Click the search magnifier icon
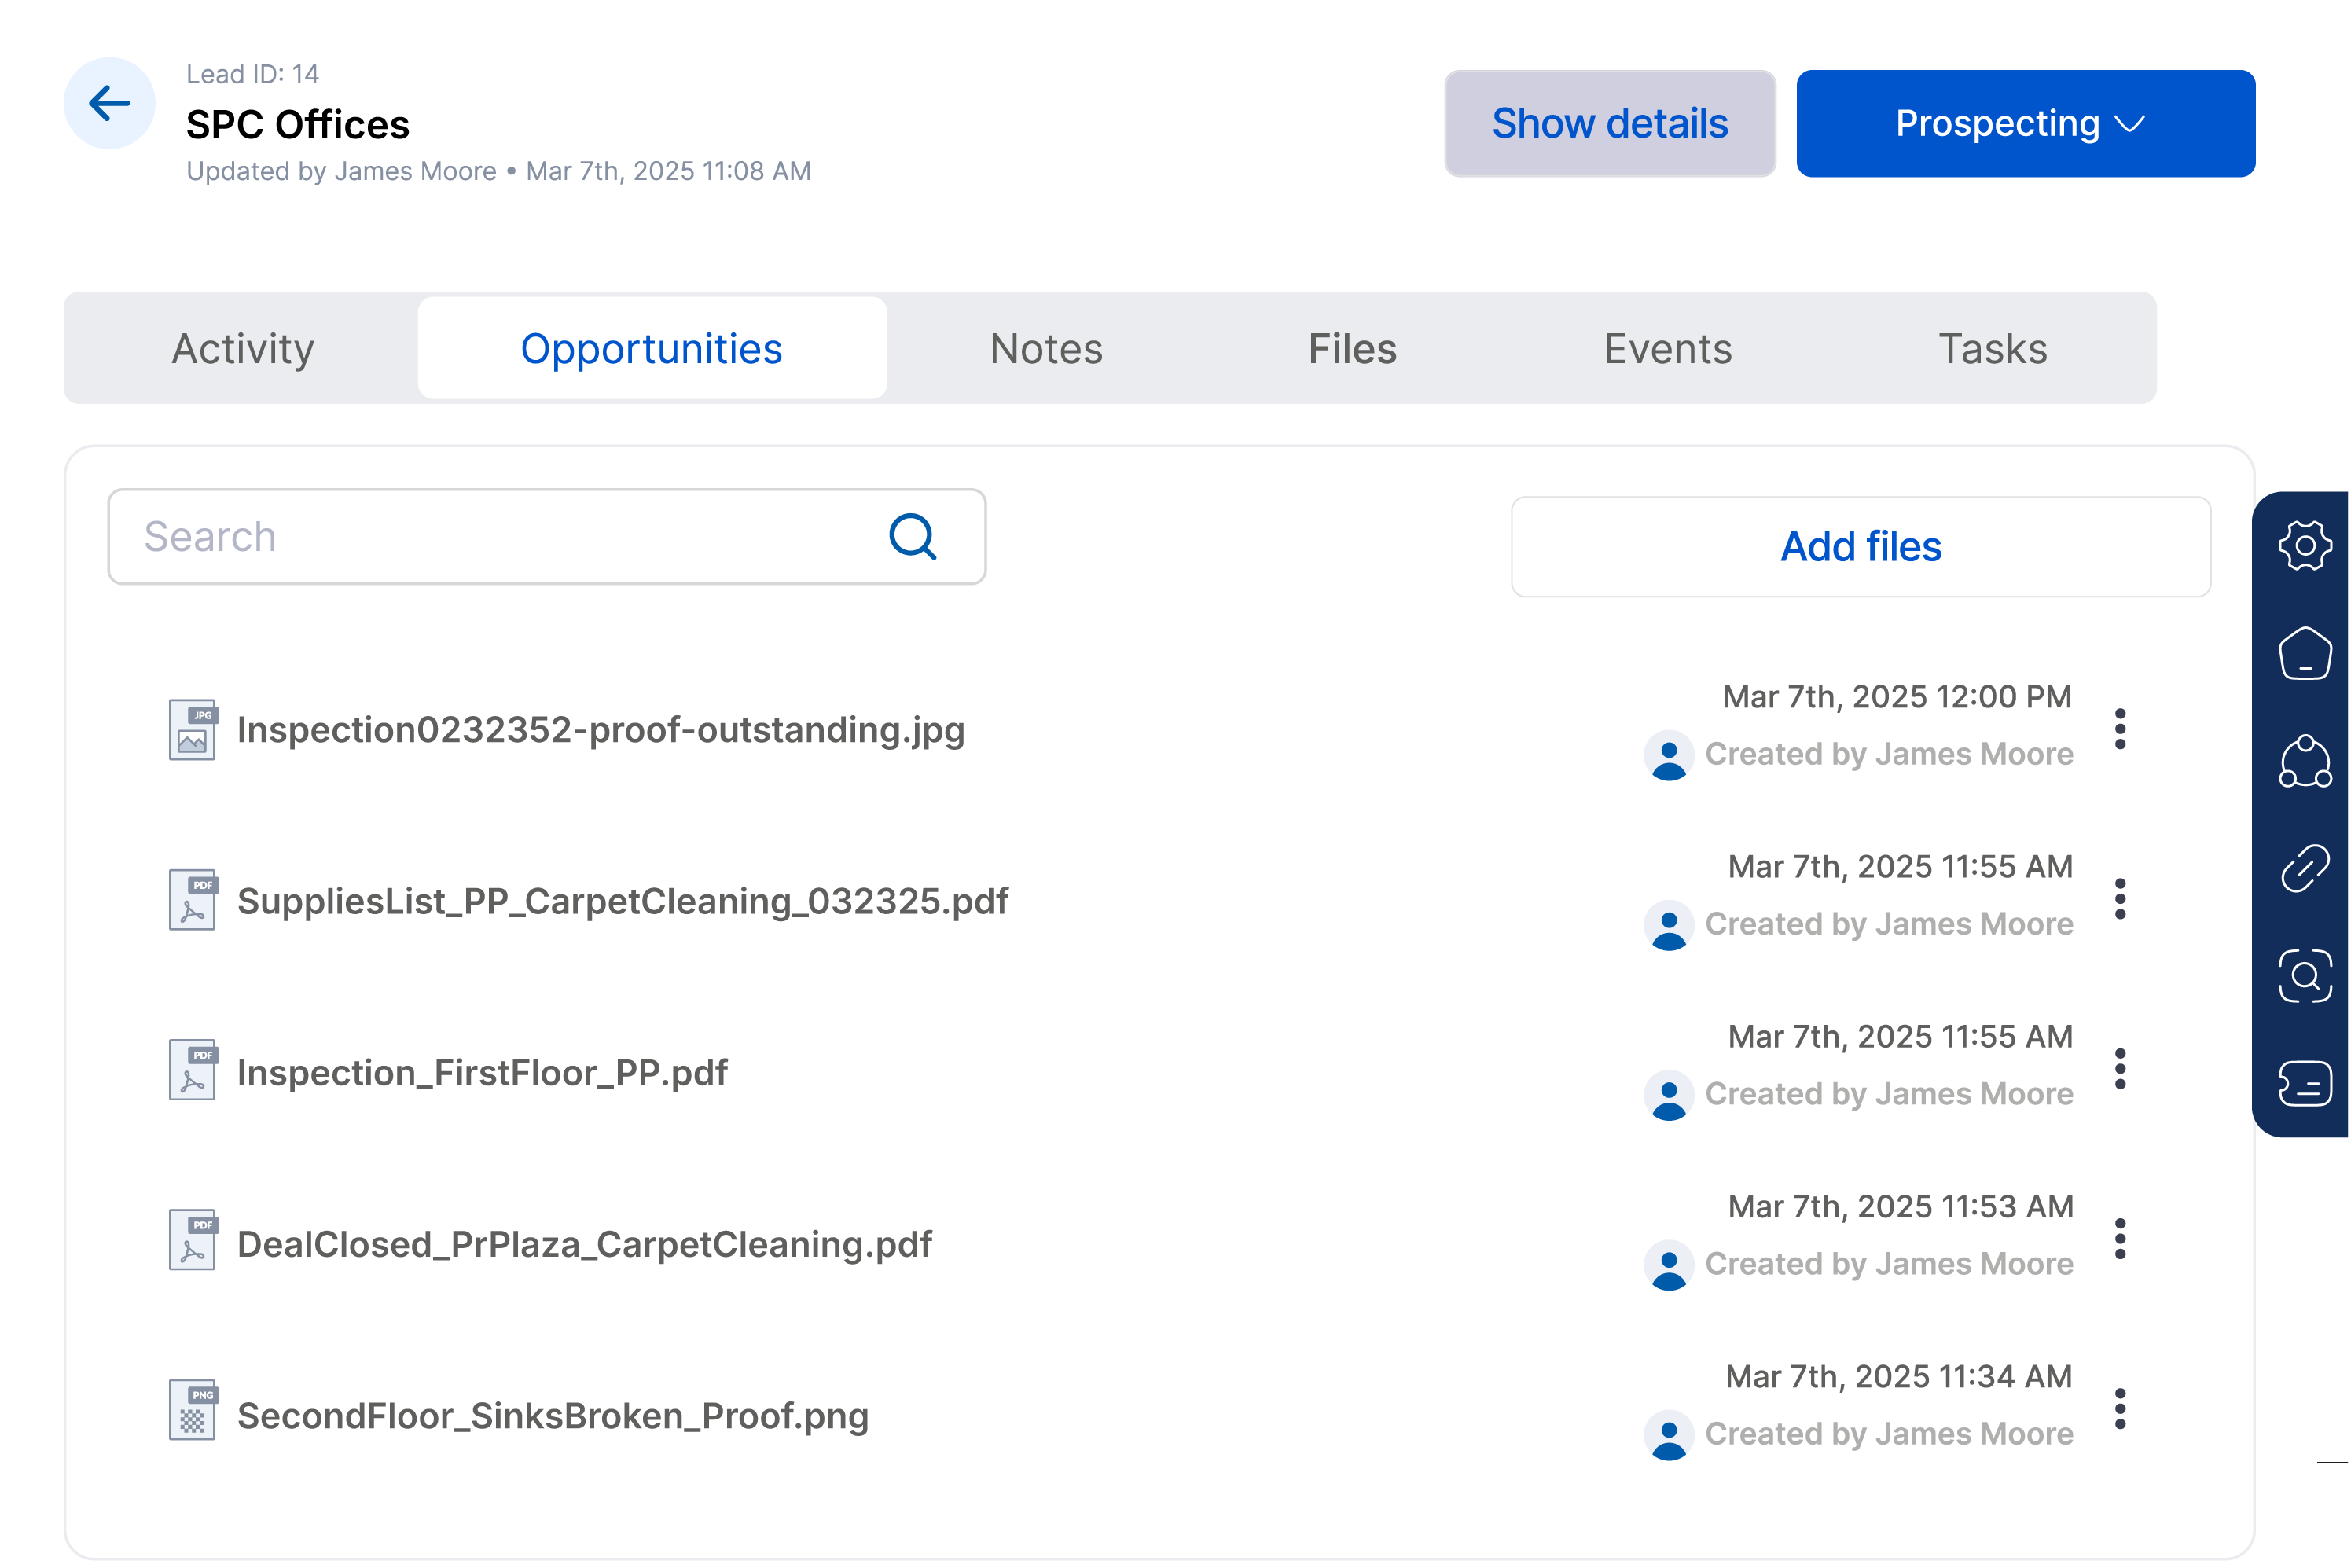Viewport: 2351px width, 1568px height. click(x=912, y=537)
